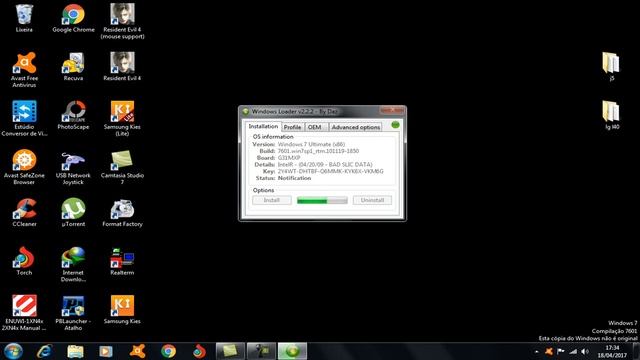Select the product key text in Loader
The height and width of the screenshot is (360, 640).
coord(331,171)
